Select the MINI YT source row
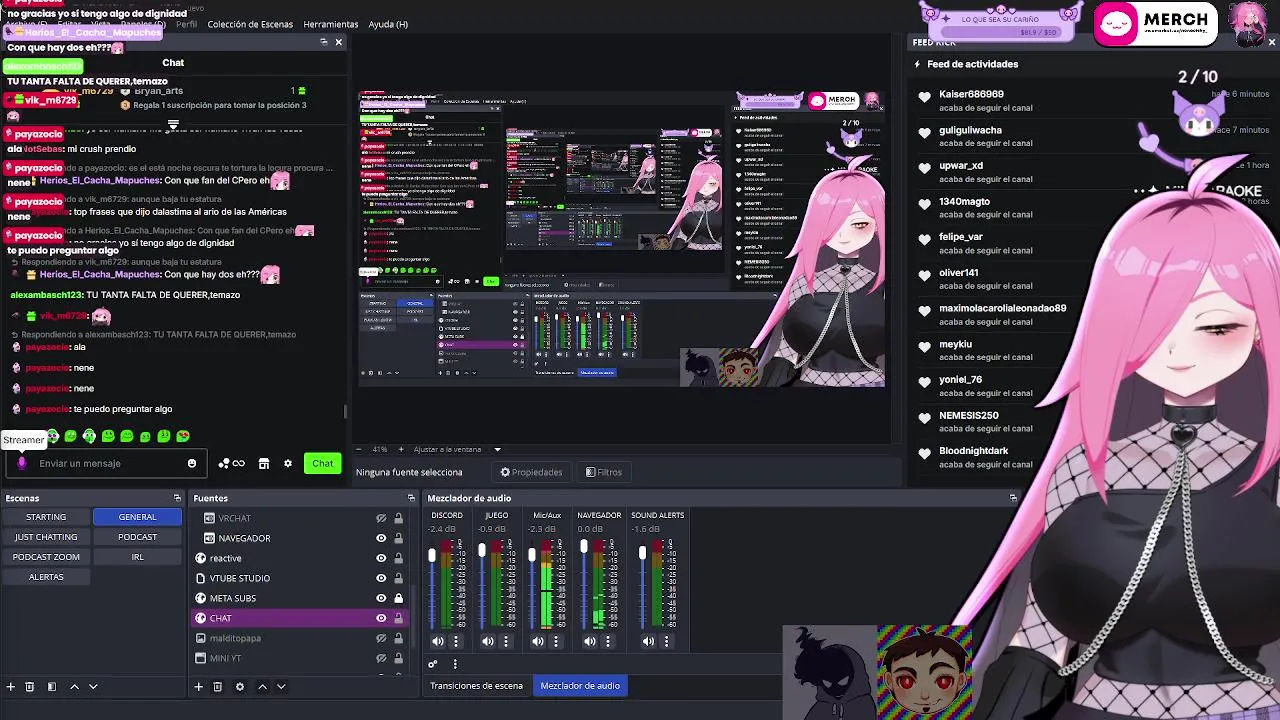This screenshot has height=720, width=1280. coord(300,658)
